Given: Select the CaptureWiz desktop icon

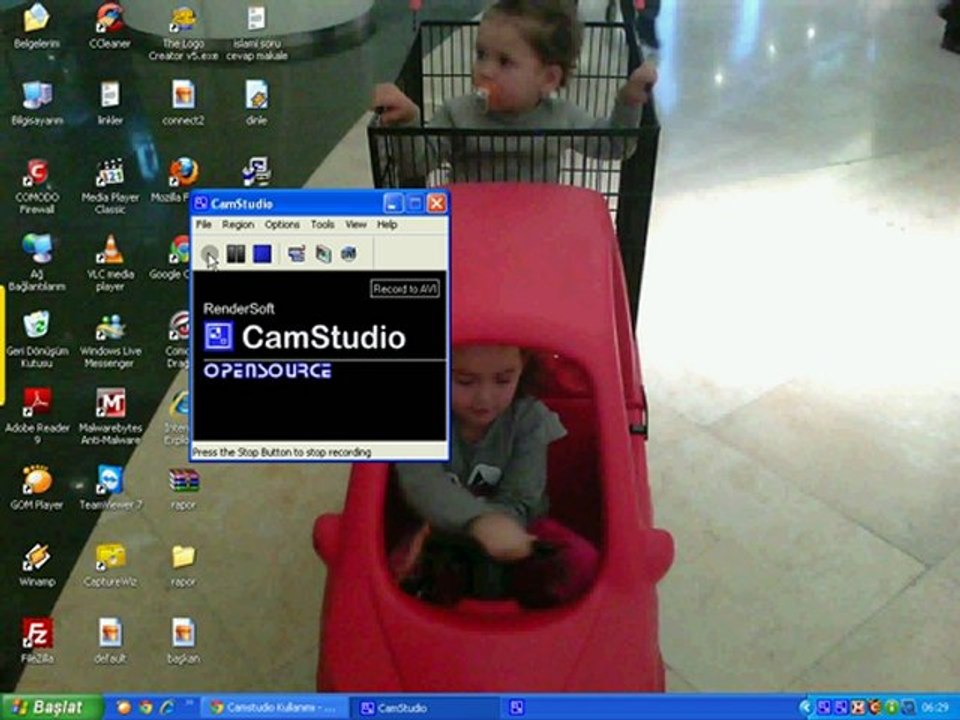Looking at the screenshot, I should pos(110,564).
